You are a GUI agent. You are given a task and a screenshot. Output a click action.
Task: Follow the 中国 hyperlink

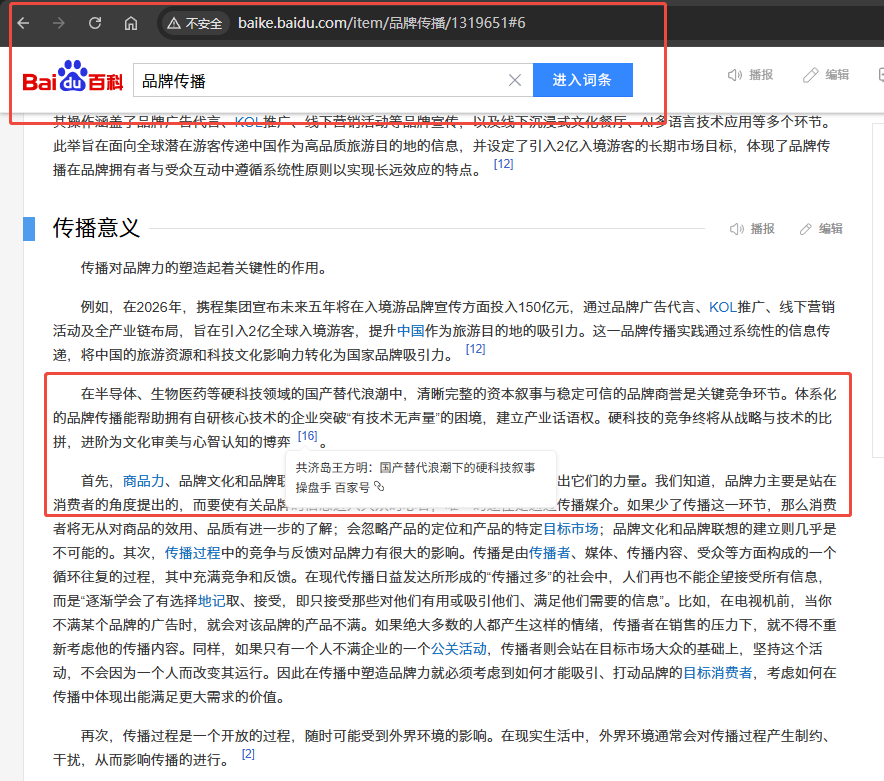click(410, 331)
